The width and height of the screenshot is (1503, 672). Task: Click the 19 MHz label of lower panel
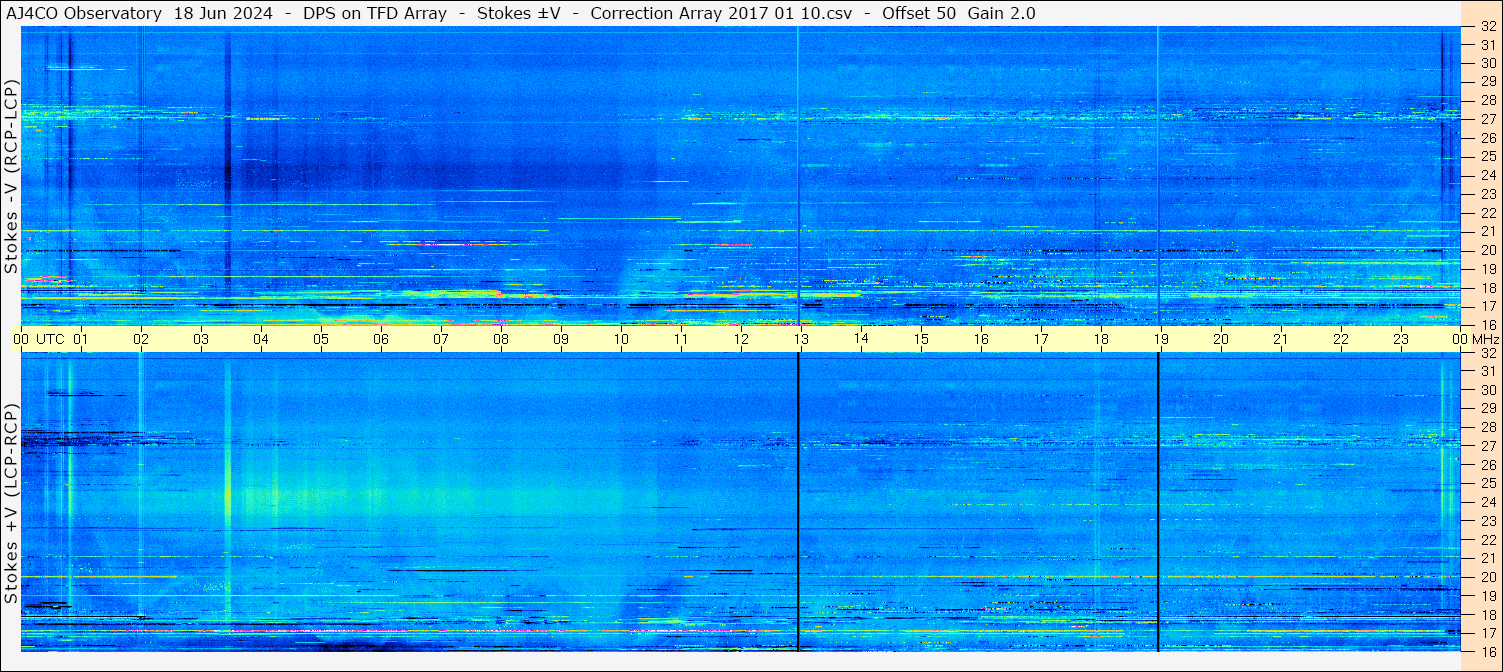point(1487,595)
